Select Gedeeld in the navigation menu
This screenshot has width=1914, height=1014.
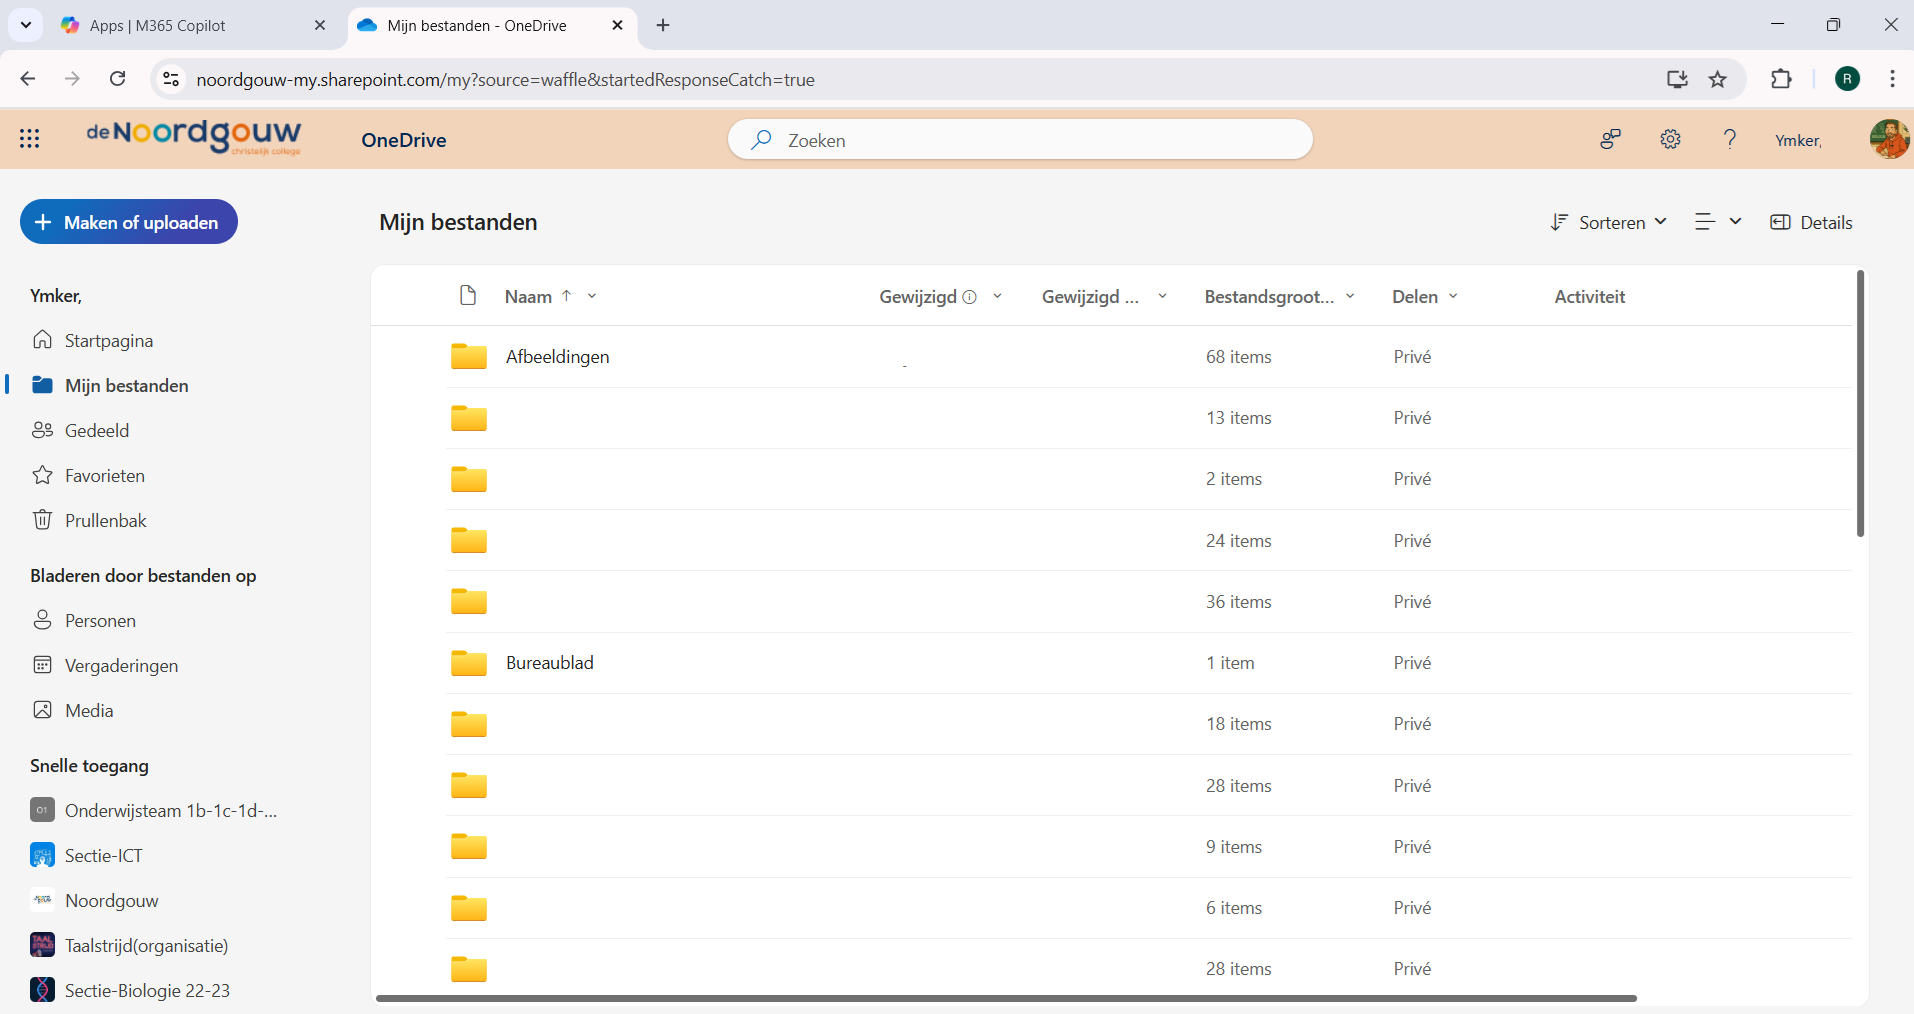(96, 430)
